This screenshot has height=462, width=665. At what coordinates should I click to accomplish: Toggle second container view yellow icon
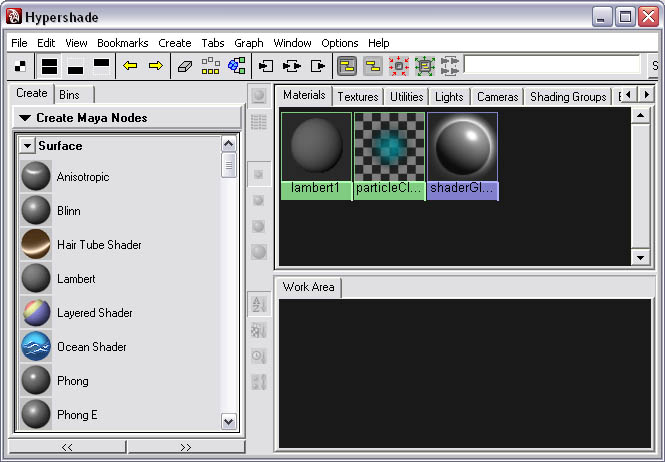tap(373, 66)
